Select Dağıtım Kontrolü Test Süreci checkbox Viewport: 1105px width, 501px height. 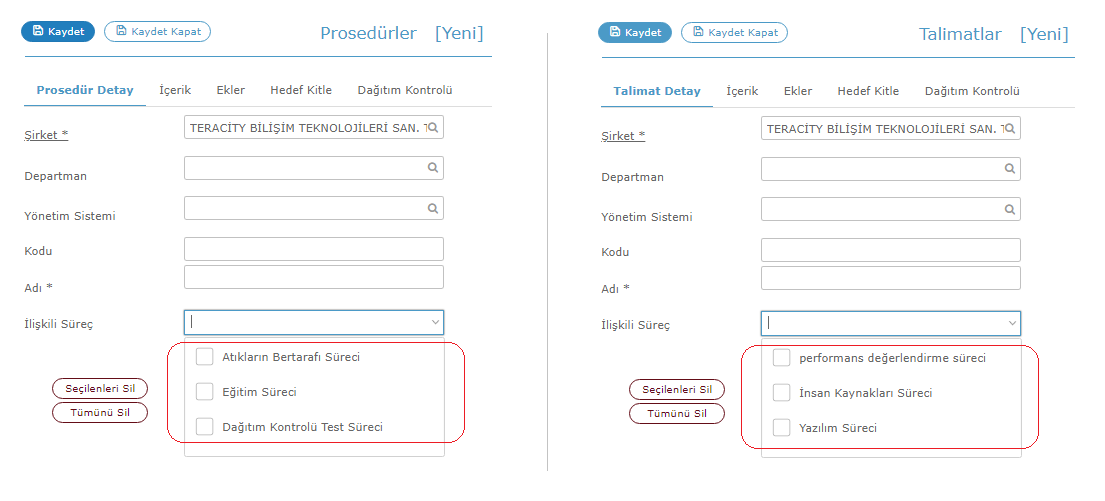point(204,426)
